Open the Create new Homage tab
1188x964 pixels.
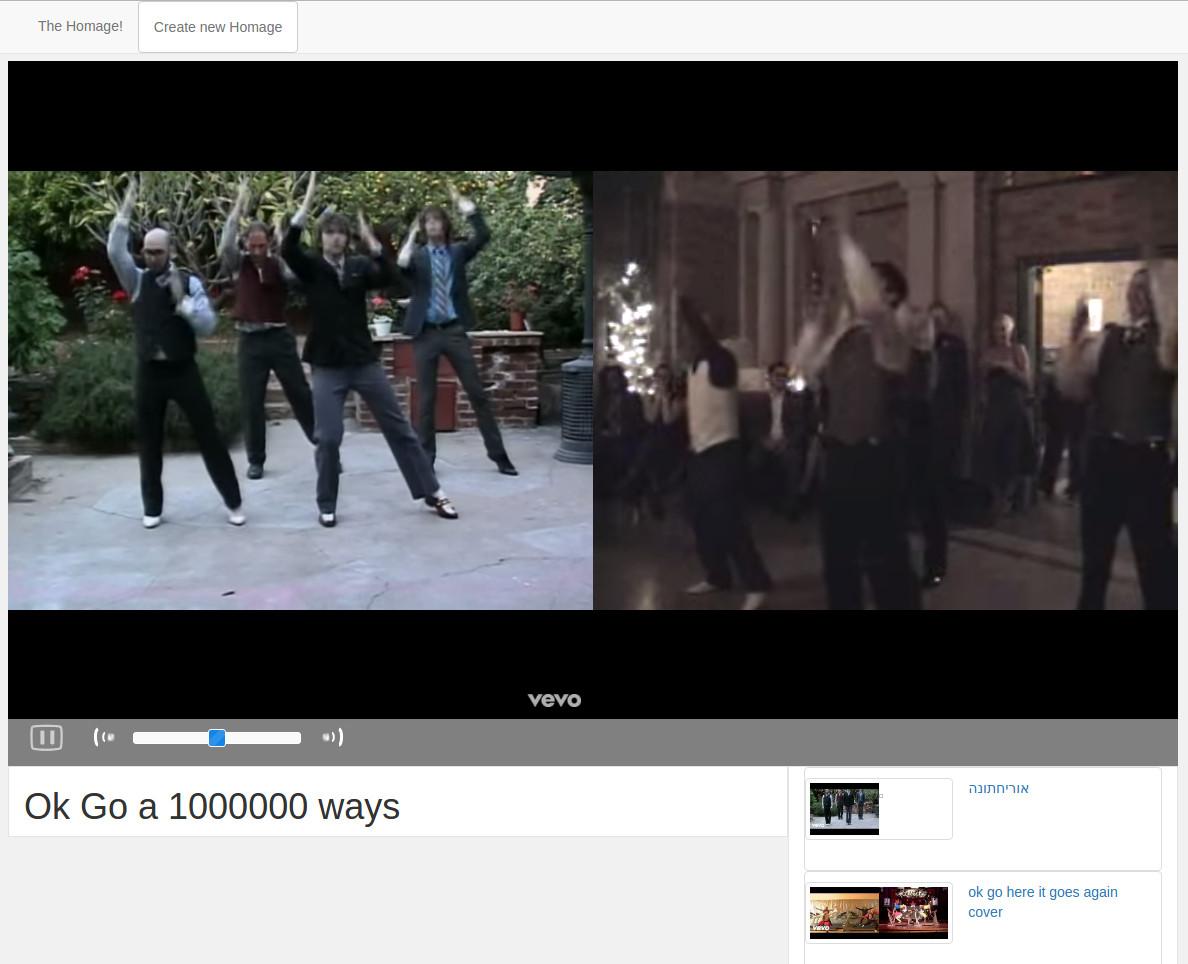(x=217, y=27)
